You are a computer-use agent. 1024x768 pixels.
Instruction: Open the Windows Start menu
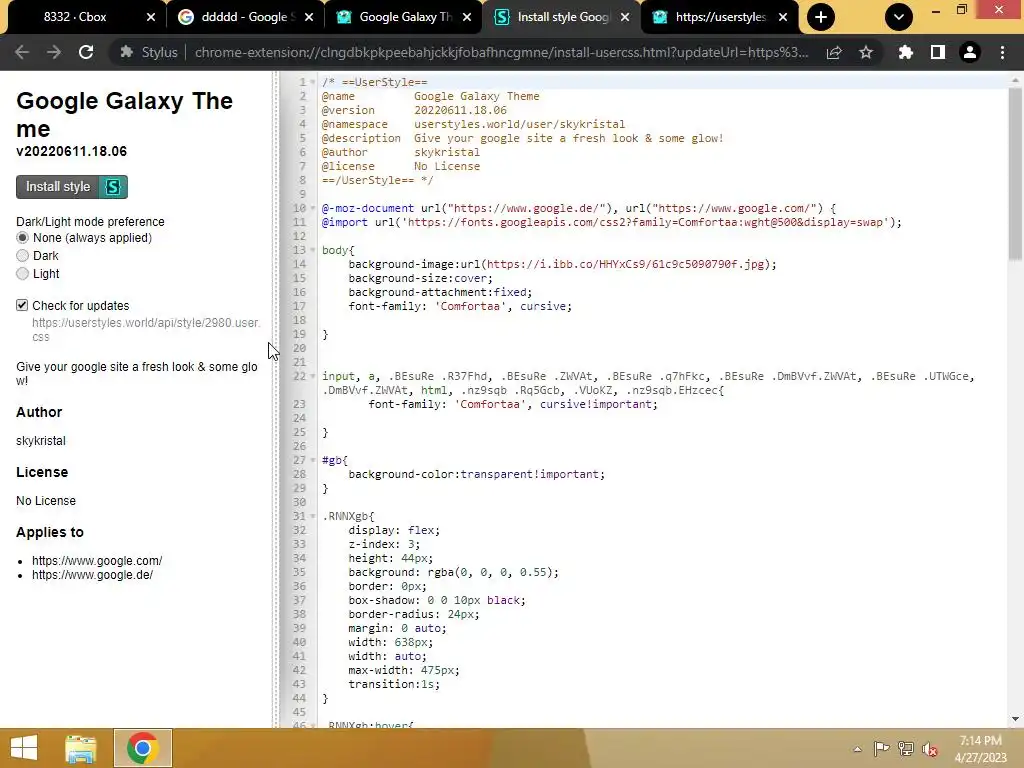point(24,748)
